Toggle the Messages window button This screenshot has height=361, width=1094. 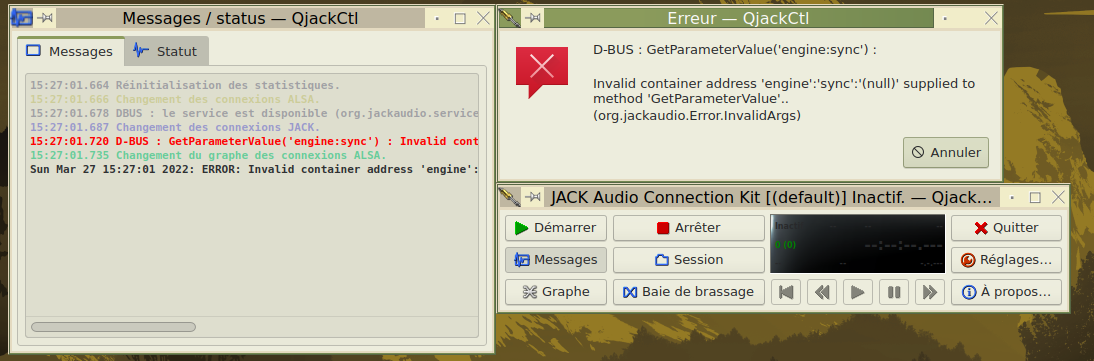click(x=555, y=260)
